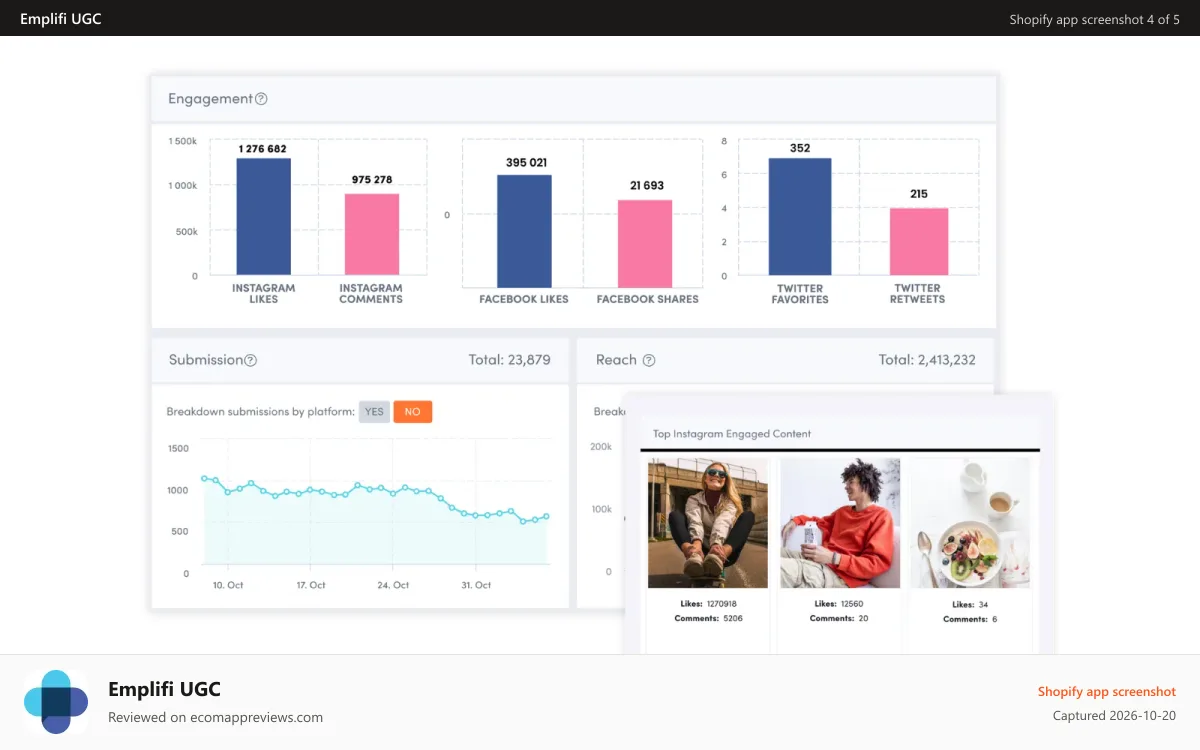
Task: Open the breakfast bowl photo thumbnail
Action: tap(970, 523)
